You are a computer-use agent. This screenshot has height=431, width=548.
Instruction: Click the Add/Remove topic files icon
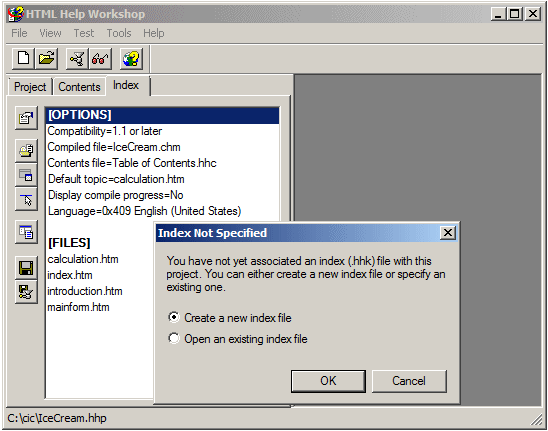(x=26, y=150)
